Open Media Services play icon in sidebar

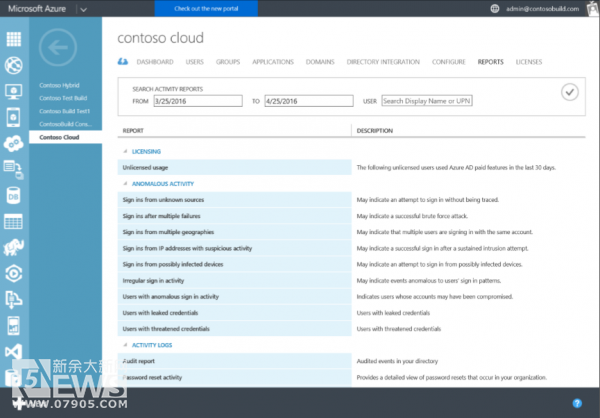[13, 273]
